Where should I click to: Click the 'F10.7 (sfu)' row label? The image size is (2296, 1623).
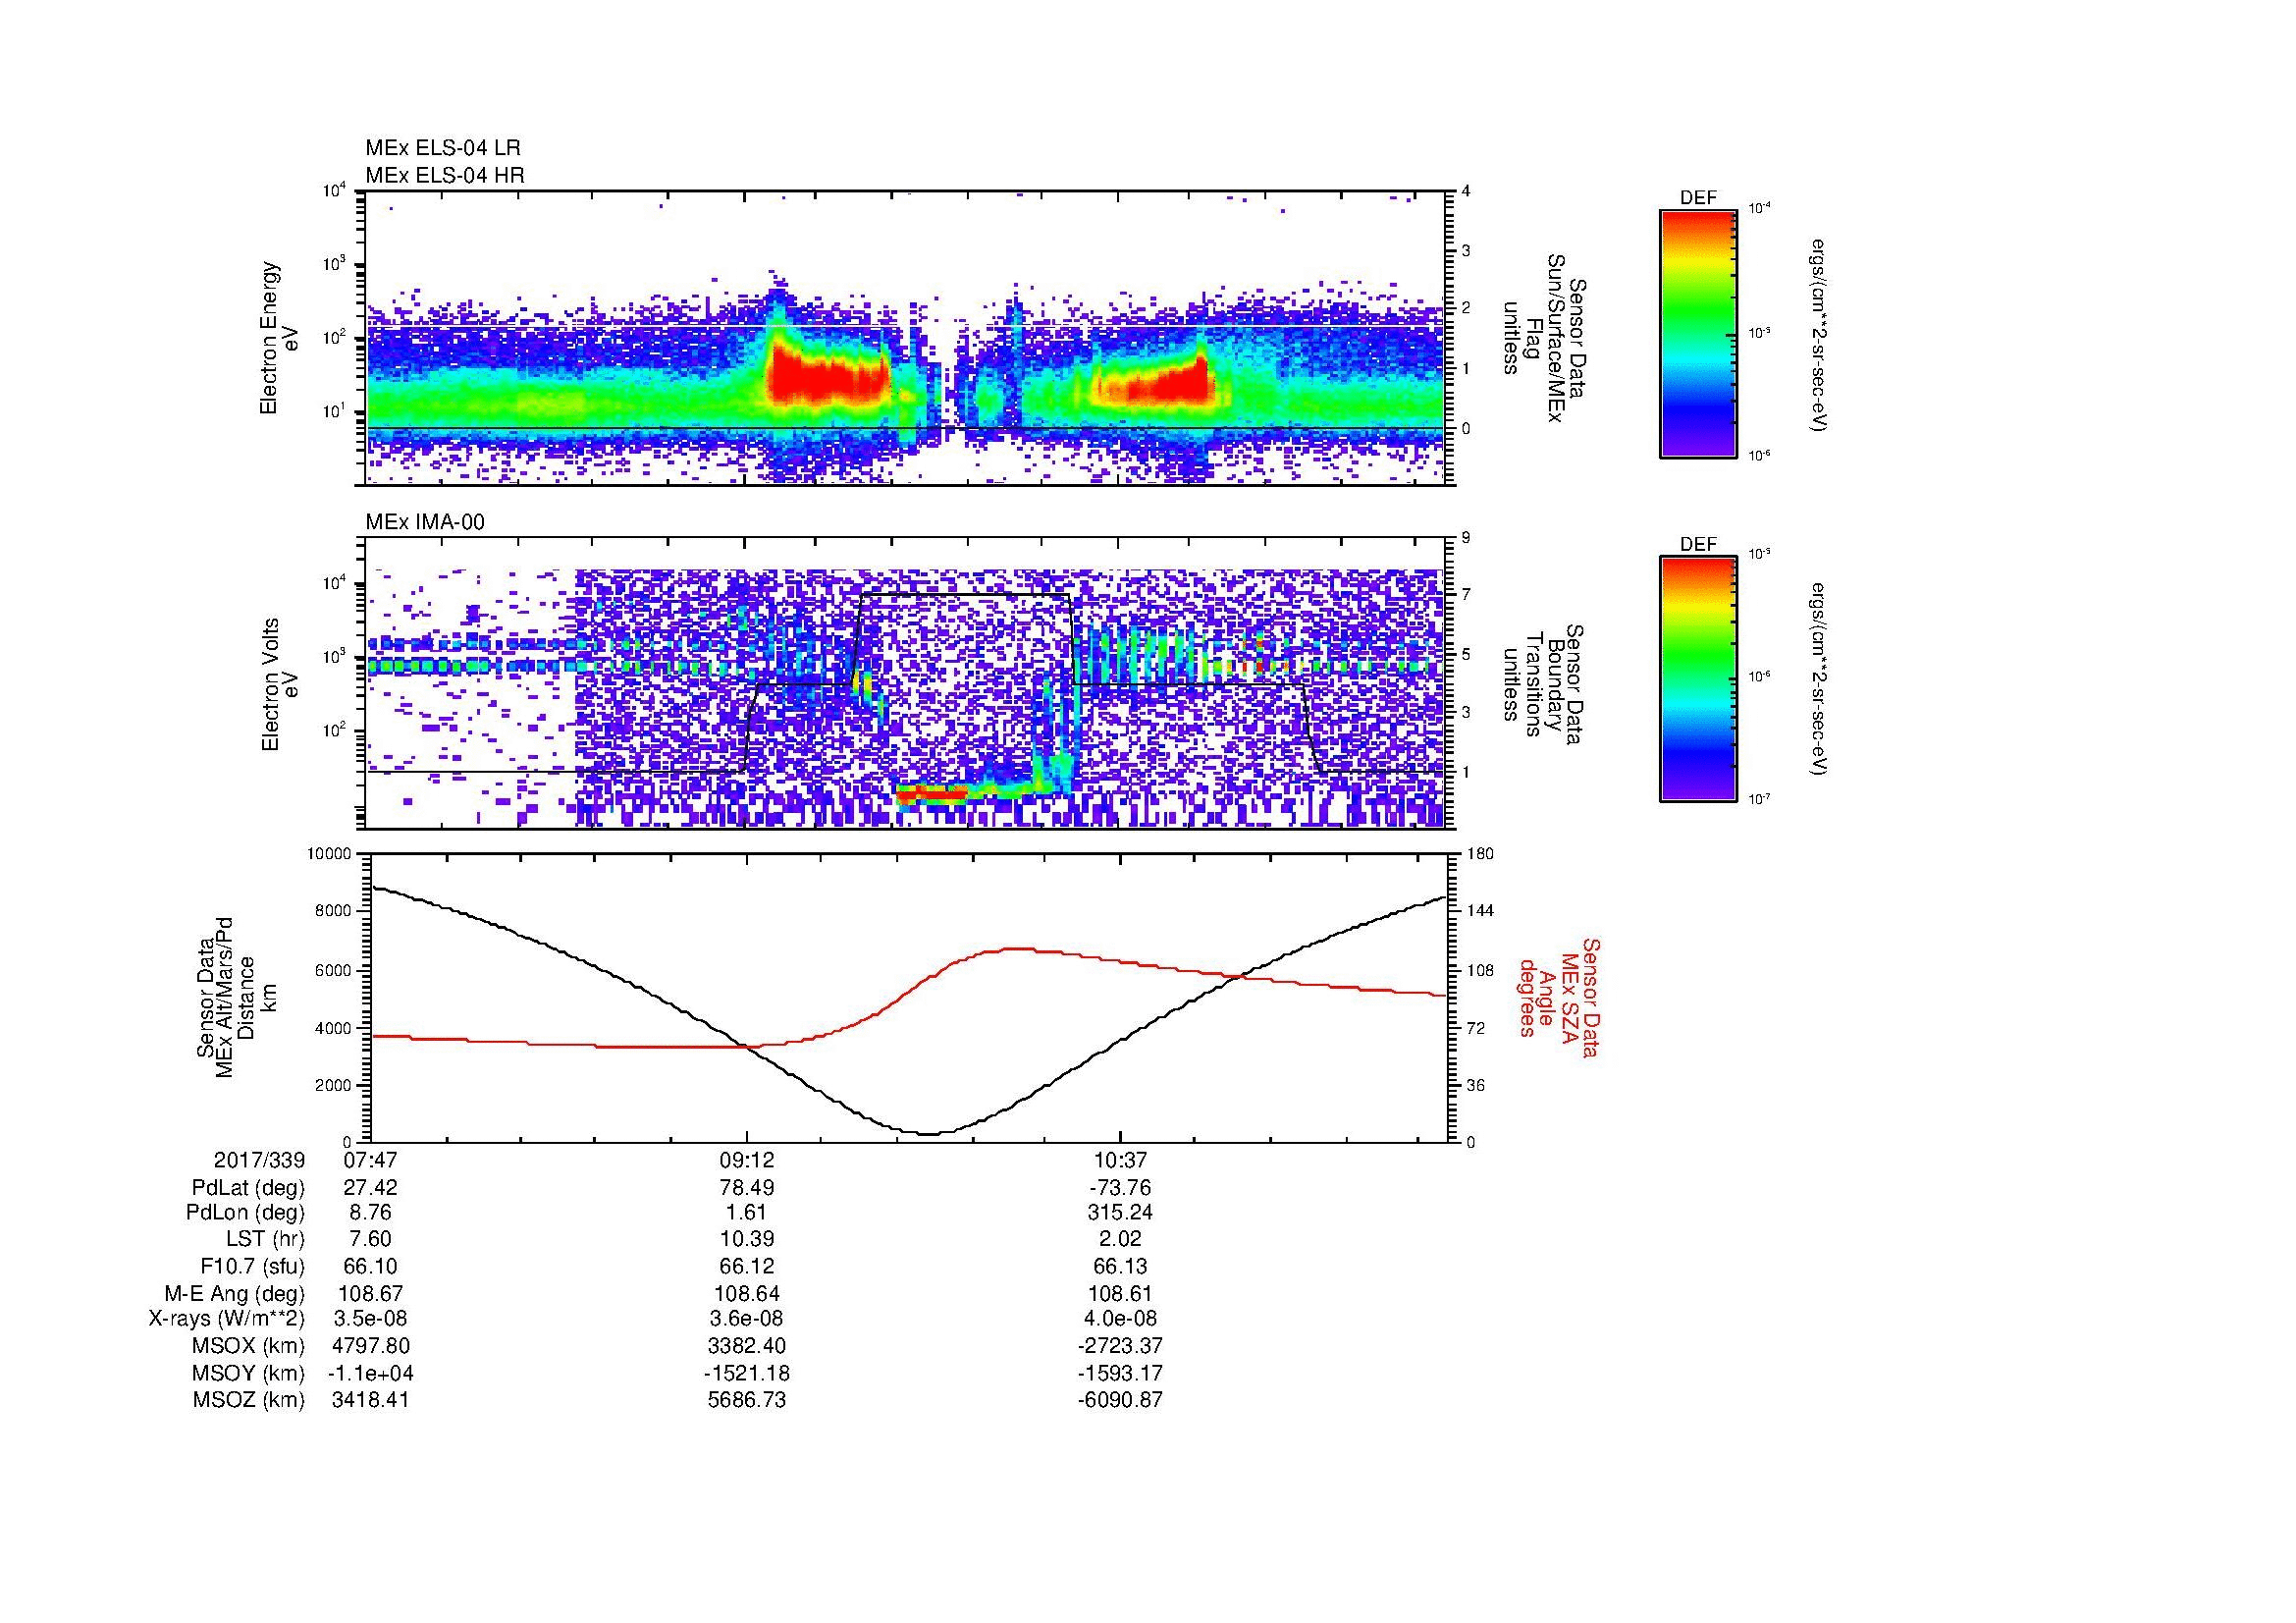click(x=252, y=1266)
